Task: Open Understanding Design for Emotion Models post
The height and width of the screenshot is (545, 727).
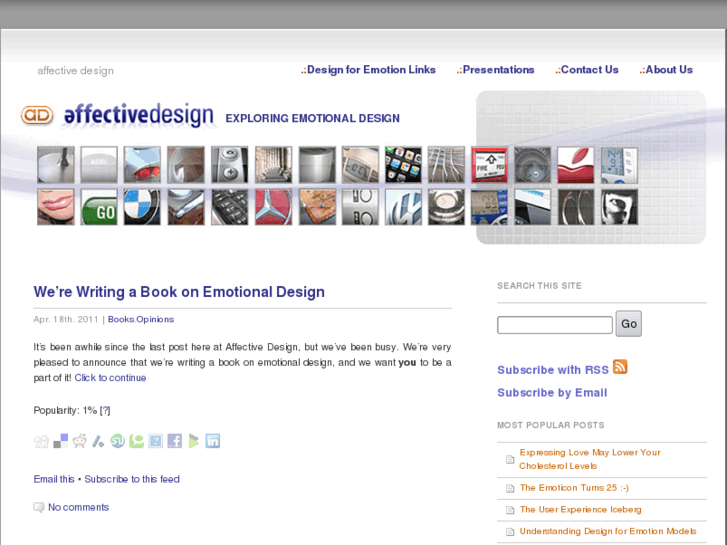Action: [608, 532]
